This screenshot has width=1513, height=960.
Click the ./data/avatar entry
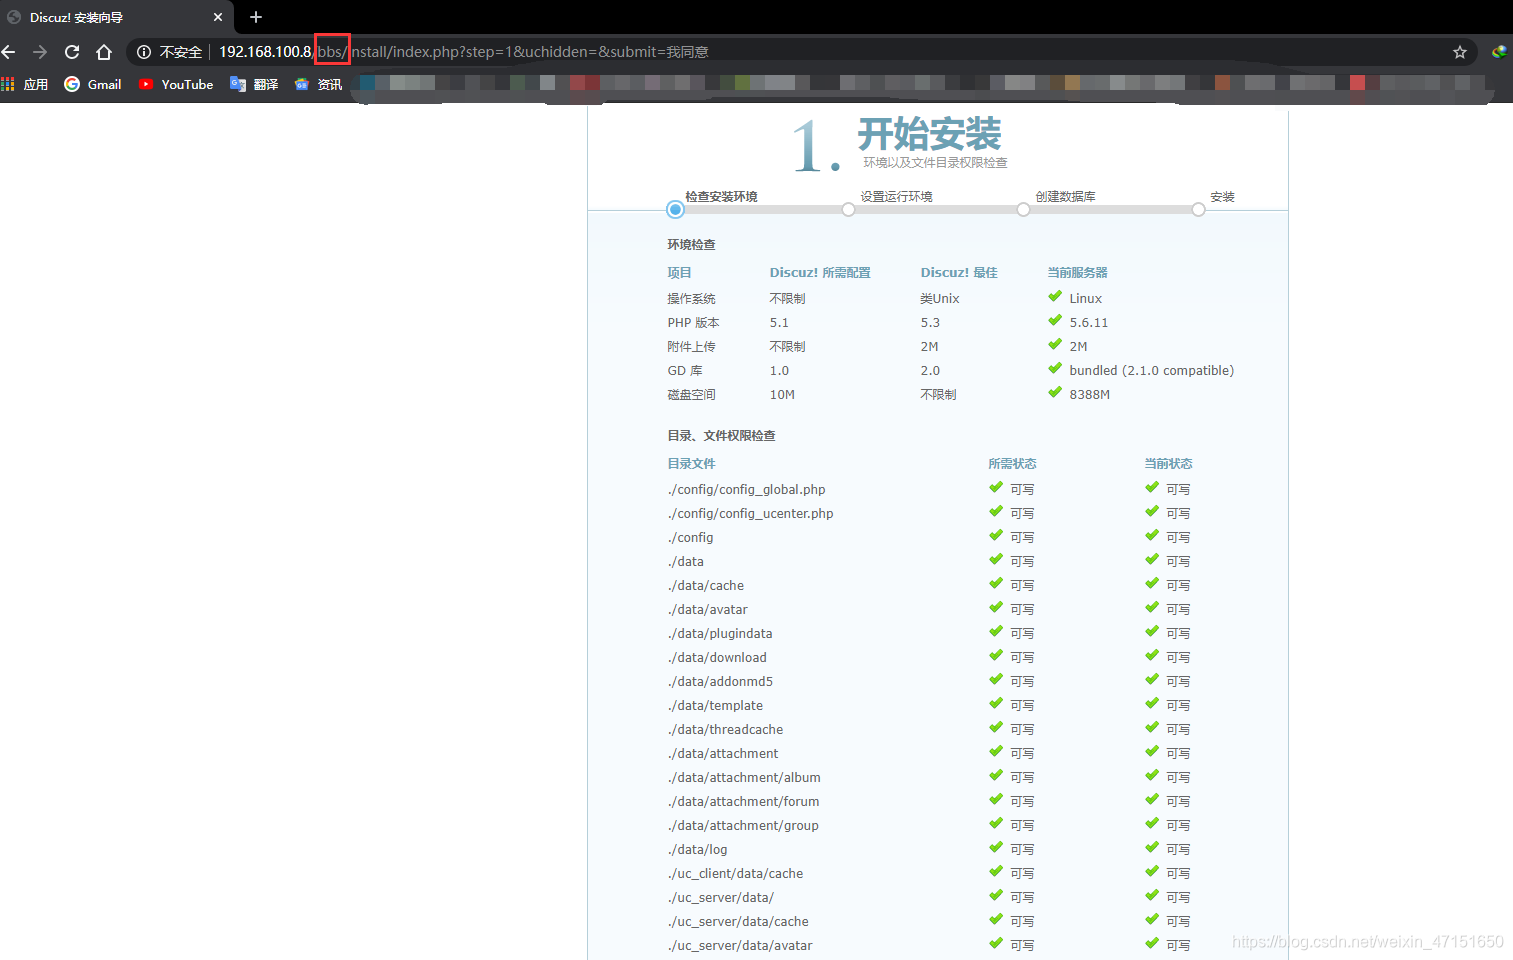click(x=707, y=610)
